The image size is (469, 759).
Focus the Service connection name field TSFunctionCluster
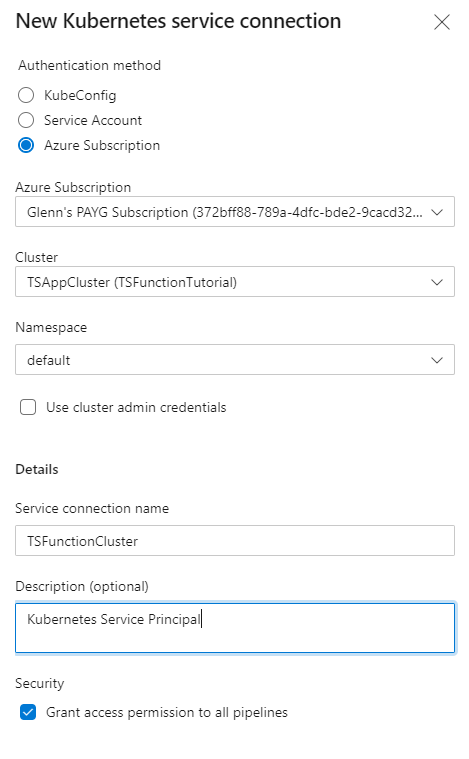tap(235, 541)
